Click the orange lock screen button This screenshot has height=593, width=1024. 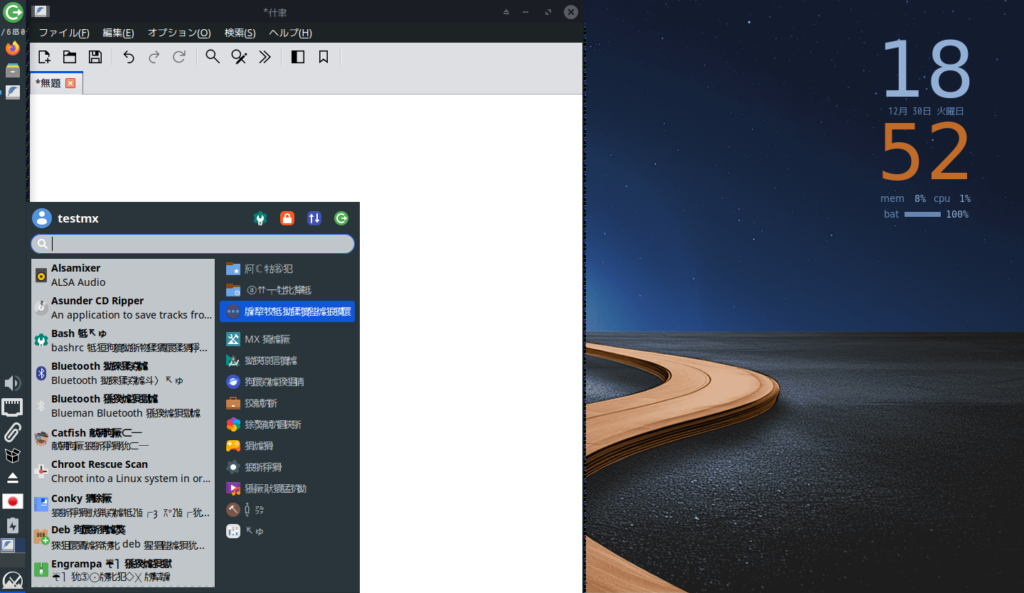click(287, 218)
